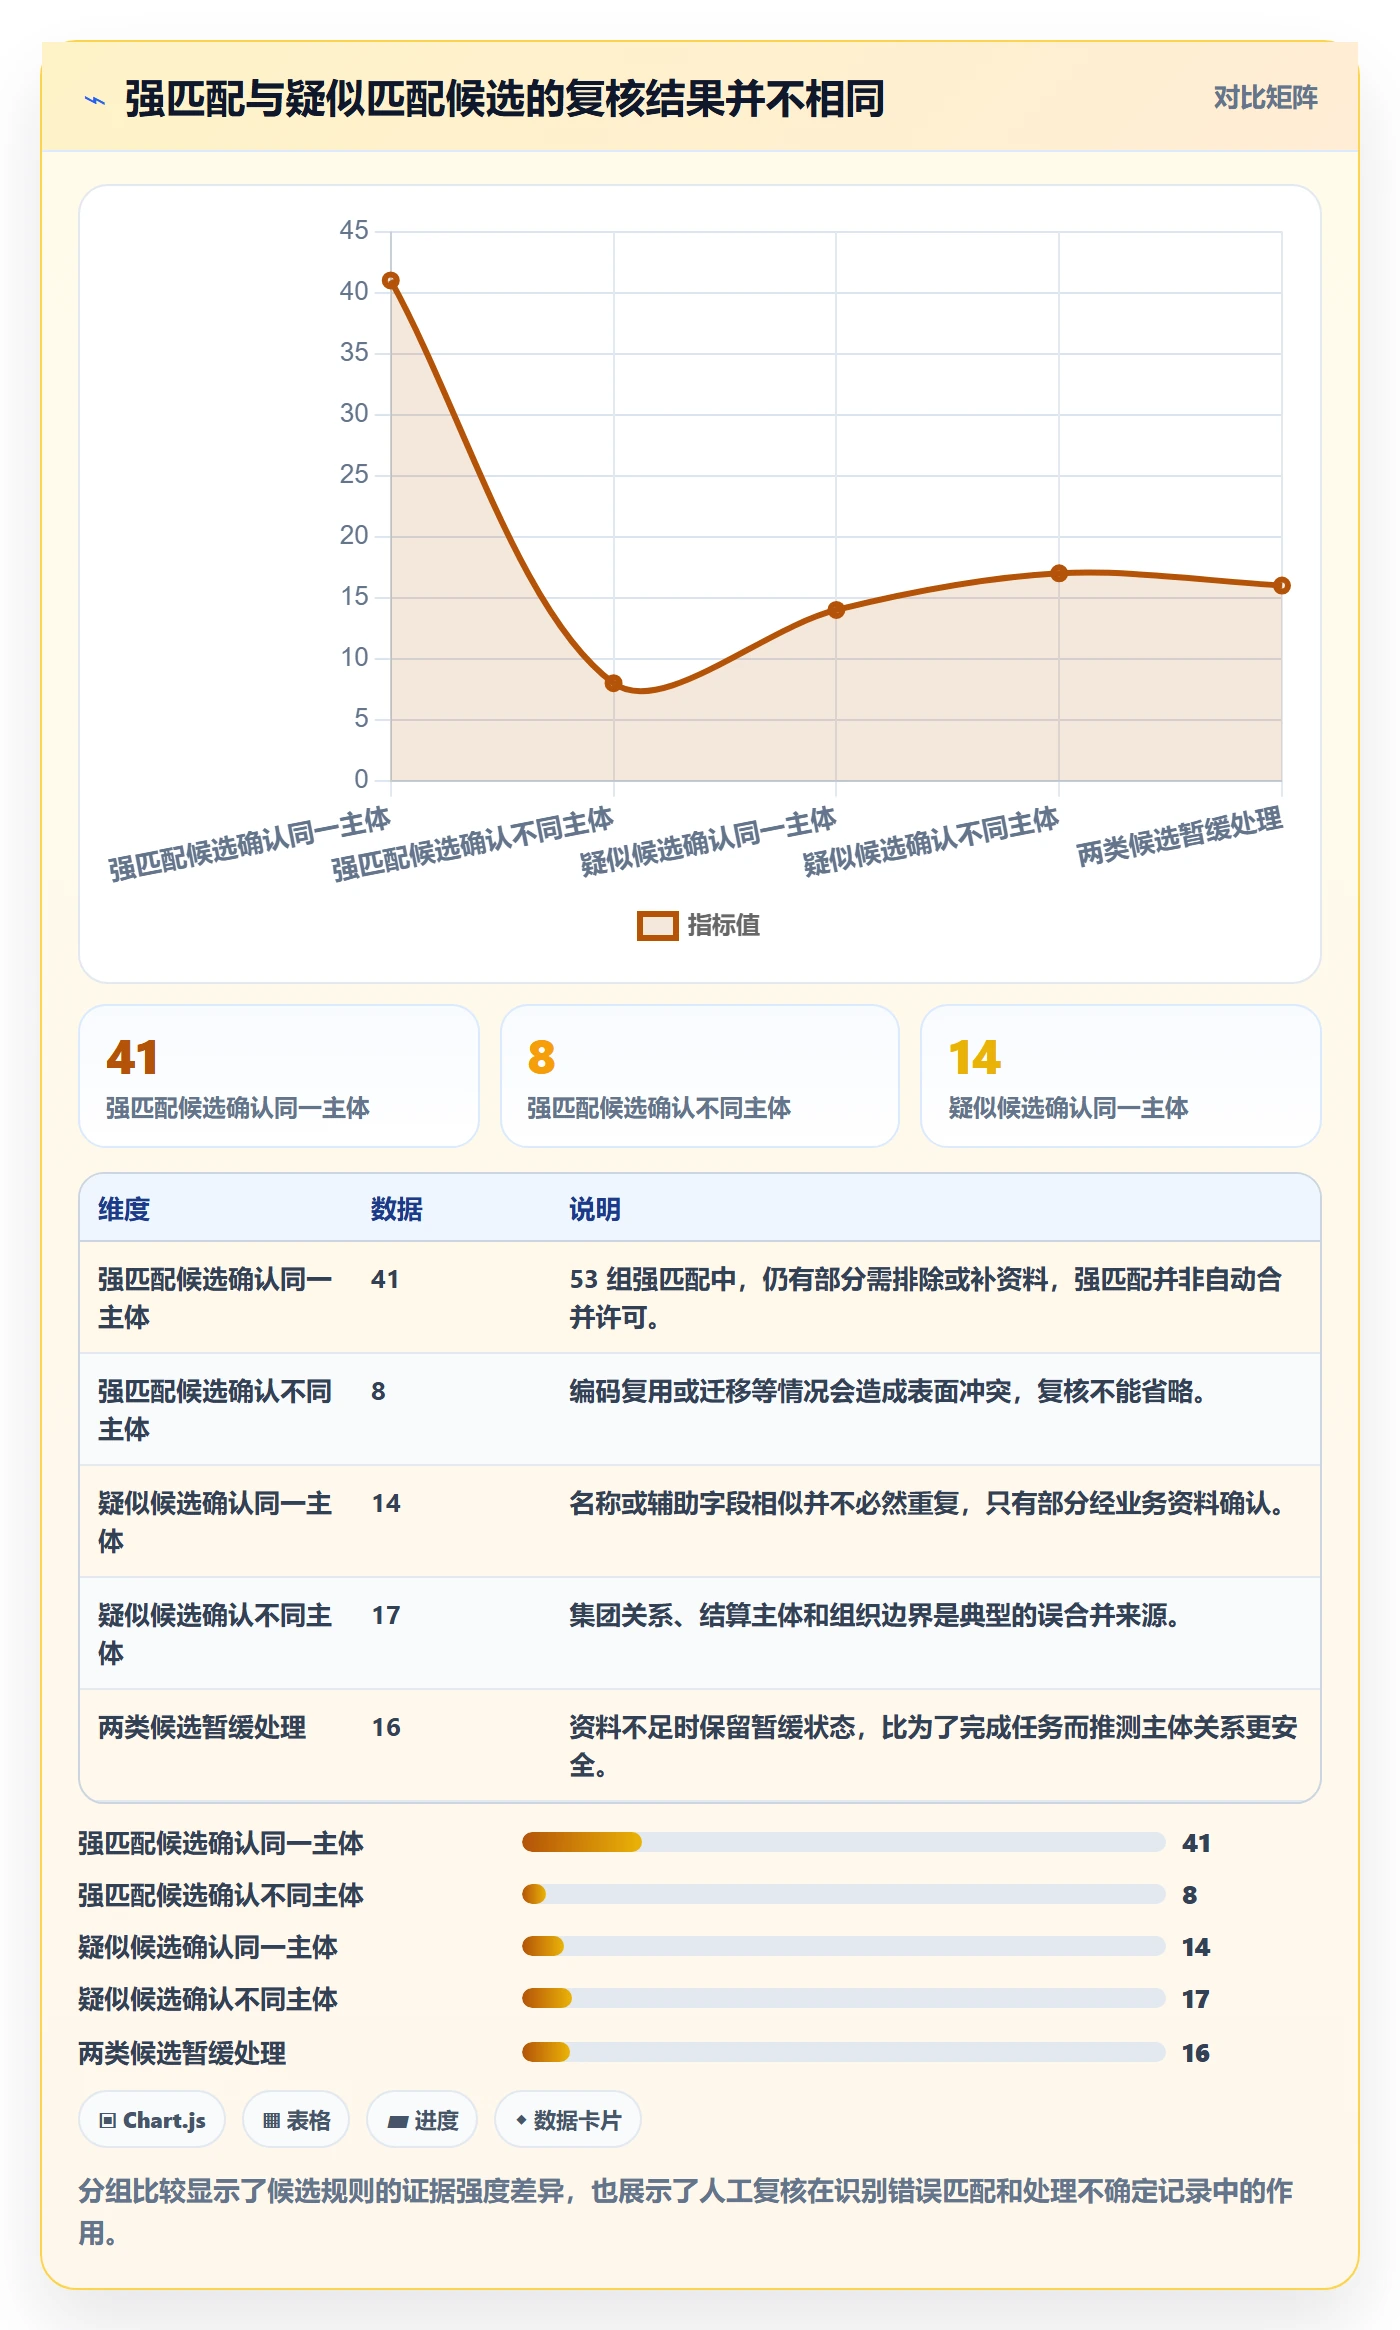Image resolution: width=1400 pixels, height=2330 pixels.
Task: Click description 资料不足时保留暂缓状态
Action: [933, 1746]
